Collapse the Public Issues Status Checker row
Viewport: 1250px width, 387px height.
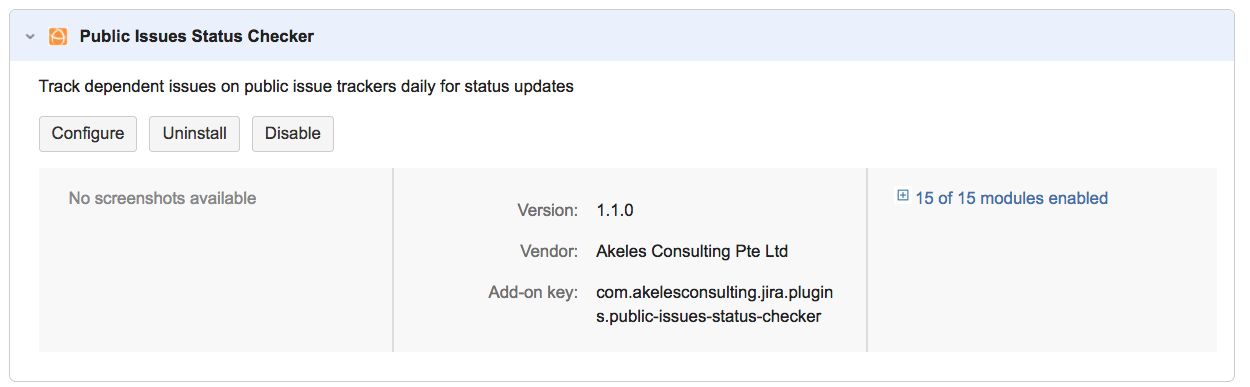(x=30, y=36)
